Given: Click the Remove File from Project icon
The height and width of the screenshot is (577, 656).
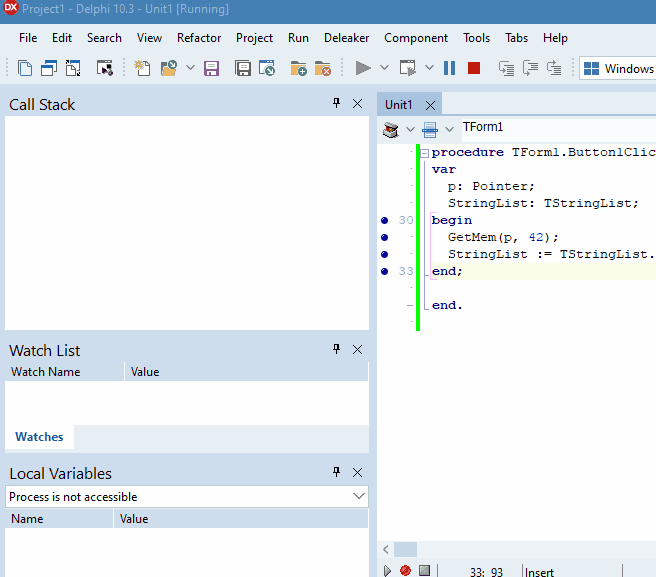Looking at the screenshot, I should [322, 68].
